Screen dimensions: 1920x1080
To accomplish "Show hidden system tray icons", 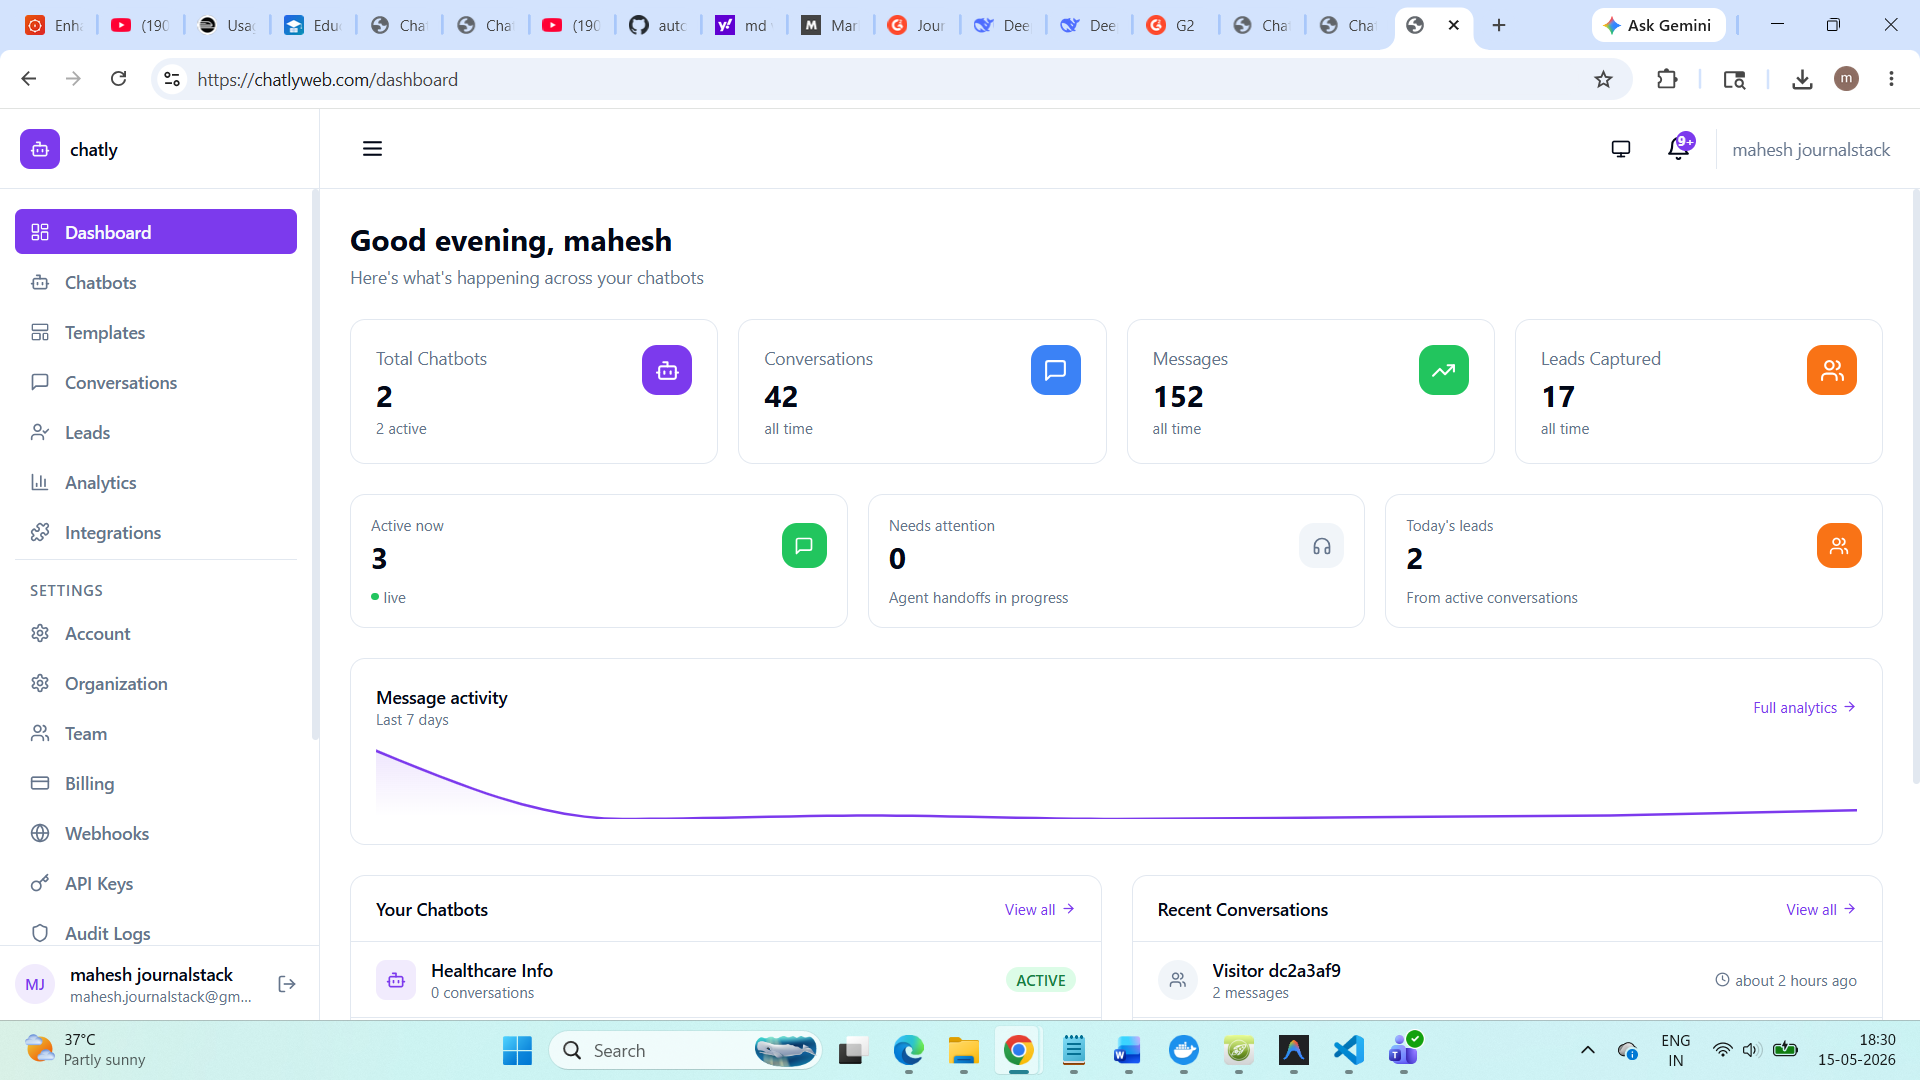I will point(1587,1051).
